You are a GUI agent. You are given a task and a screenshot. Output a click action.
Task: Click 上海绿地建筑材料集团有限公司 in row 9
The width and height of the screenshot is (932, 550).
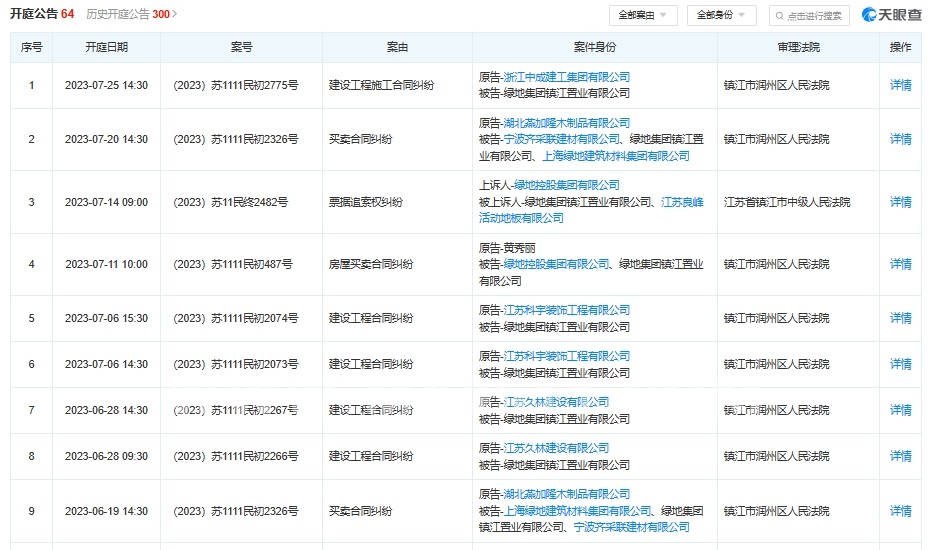(x=577, y=511)
